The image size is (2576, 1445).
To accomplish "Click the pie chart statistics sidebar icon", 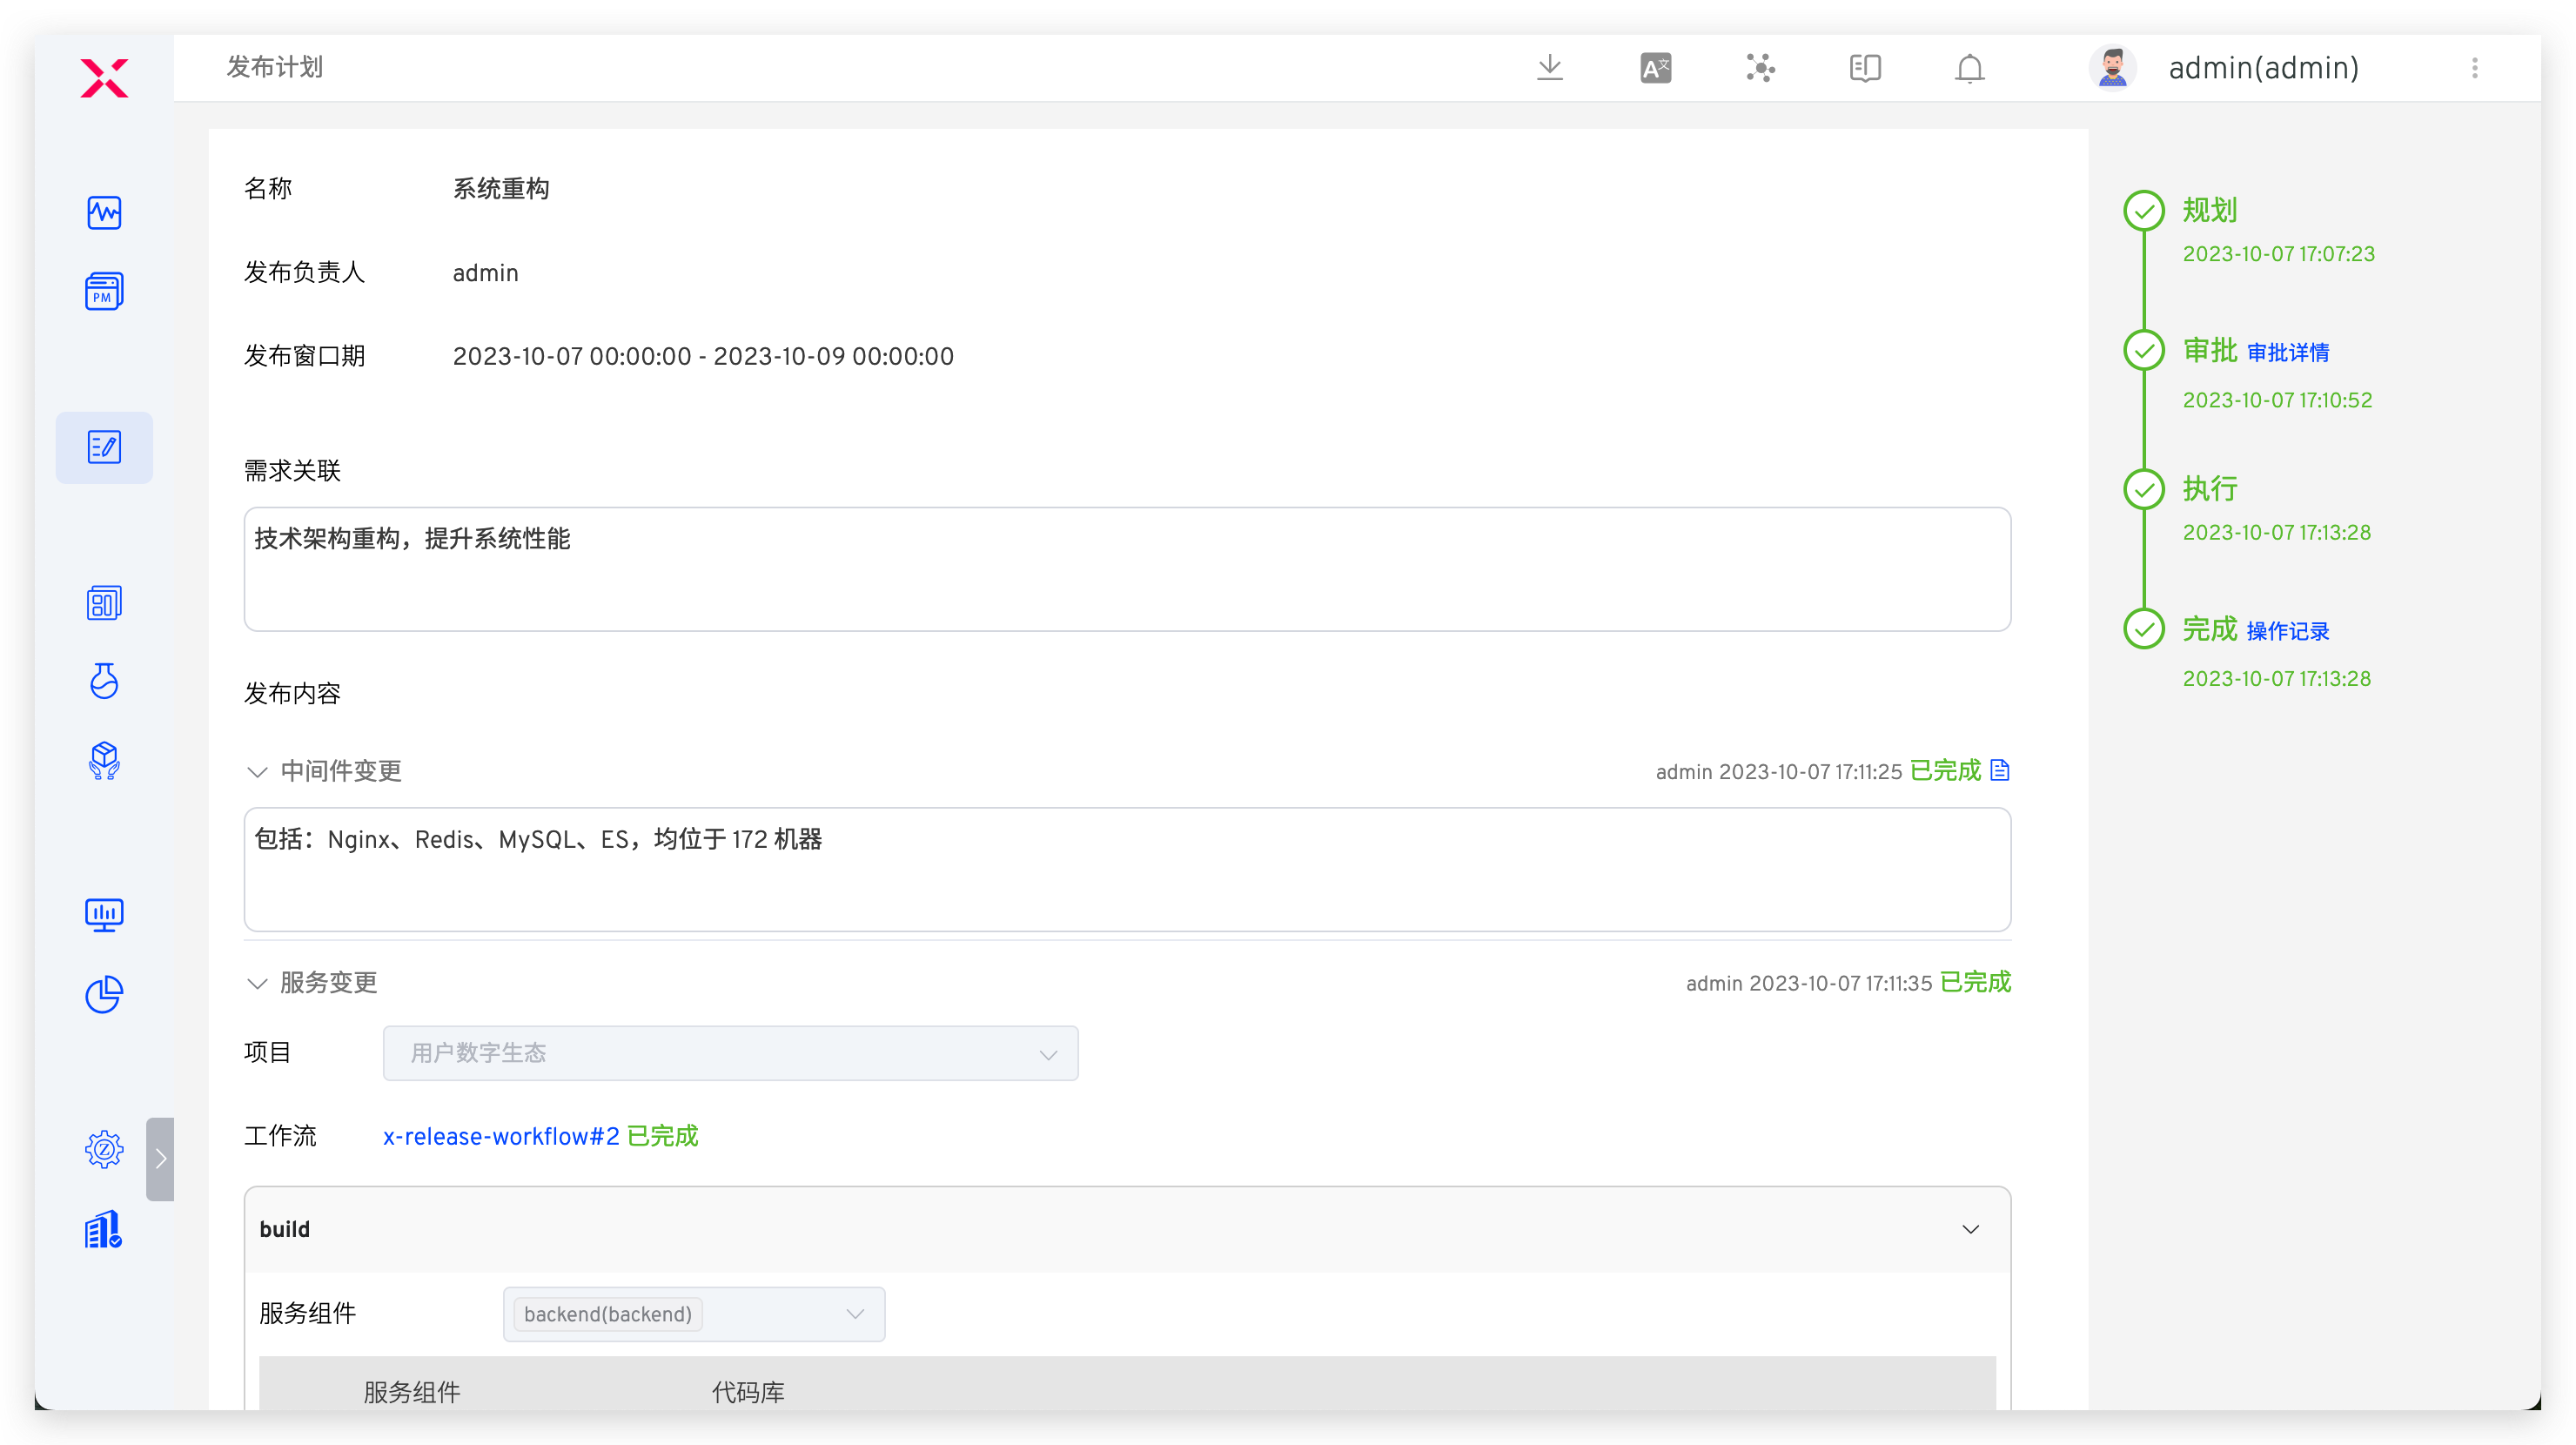I will point(104,994).
